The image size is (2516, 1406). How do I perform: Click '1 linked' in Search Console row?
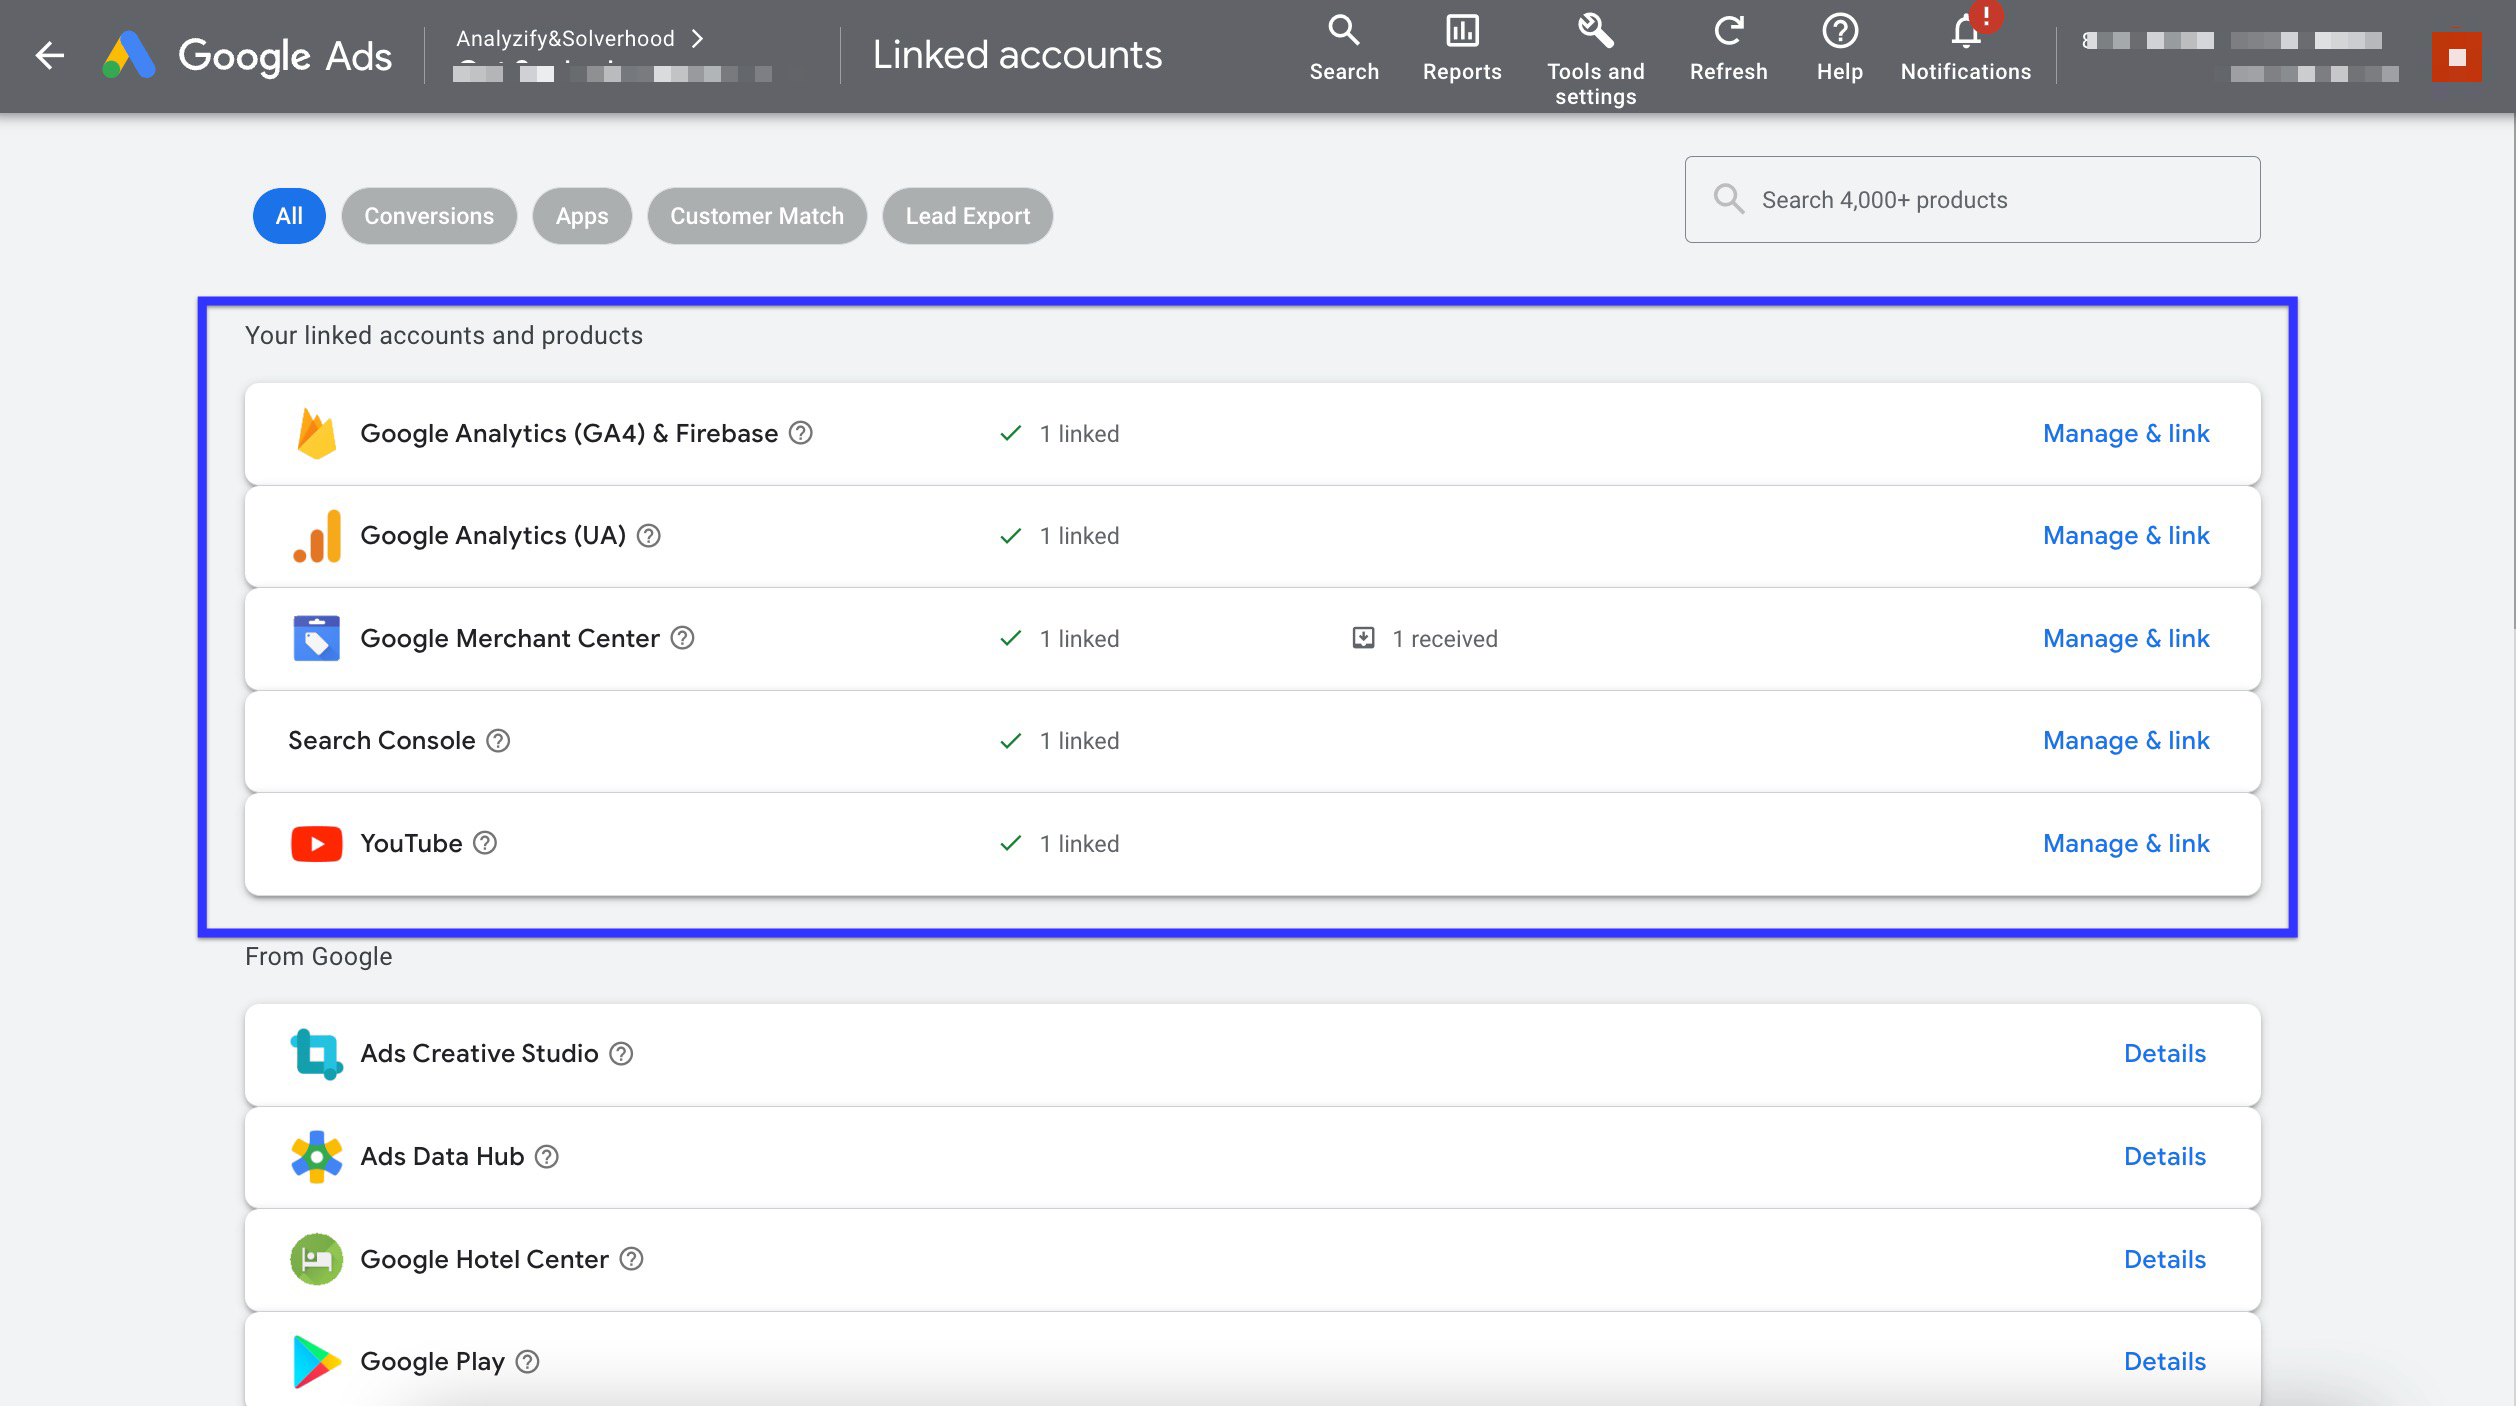[1079, 741]
